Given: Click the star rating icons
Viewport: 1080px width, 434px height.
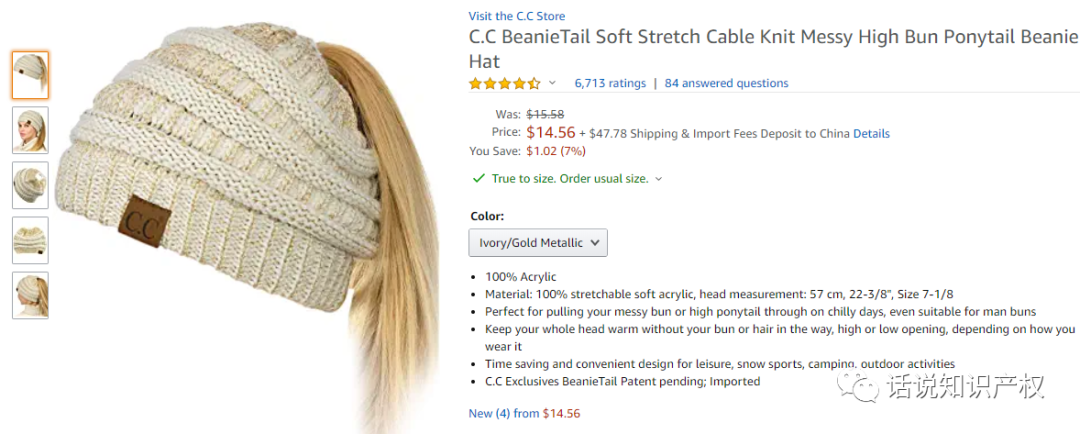Looking at the screenshot, I should 504,83.
